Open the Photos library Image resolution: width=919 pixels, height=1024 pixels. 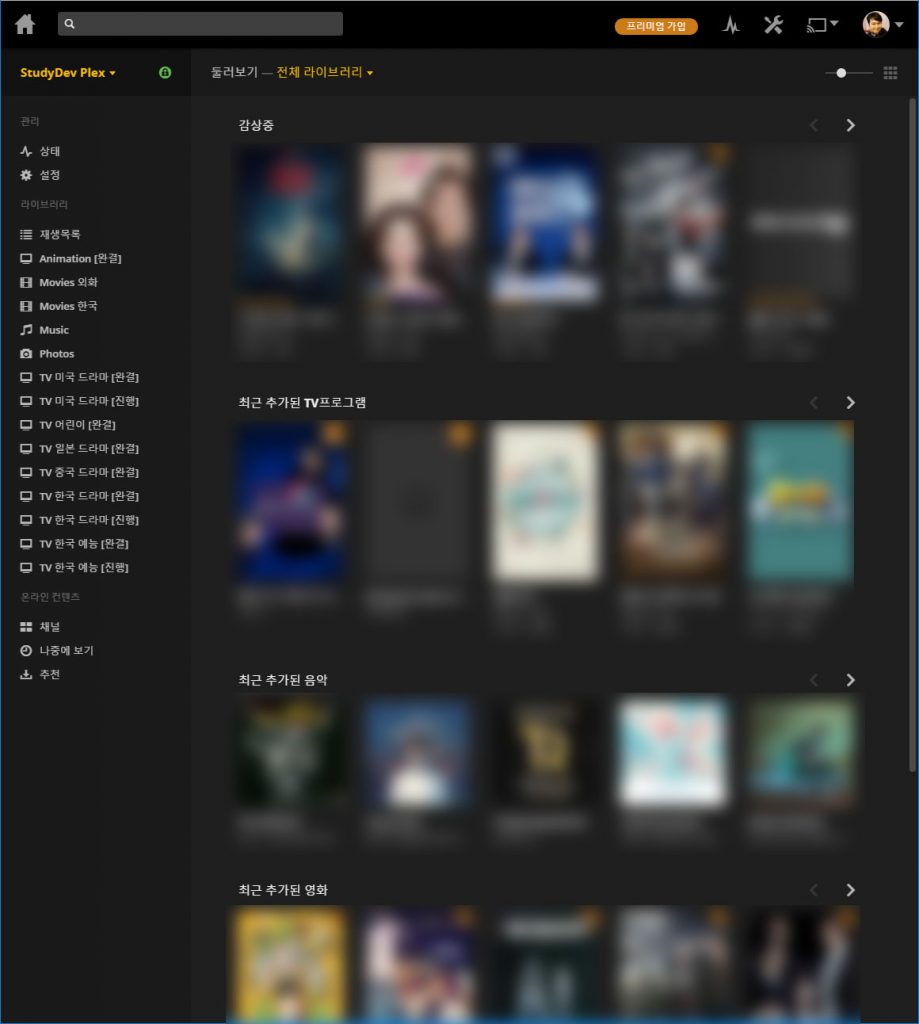click(x=56, y=354)
